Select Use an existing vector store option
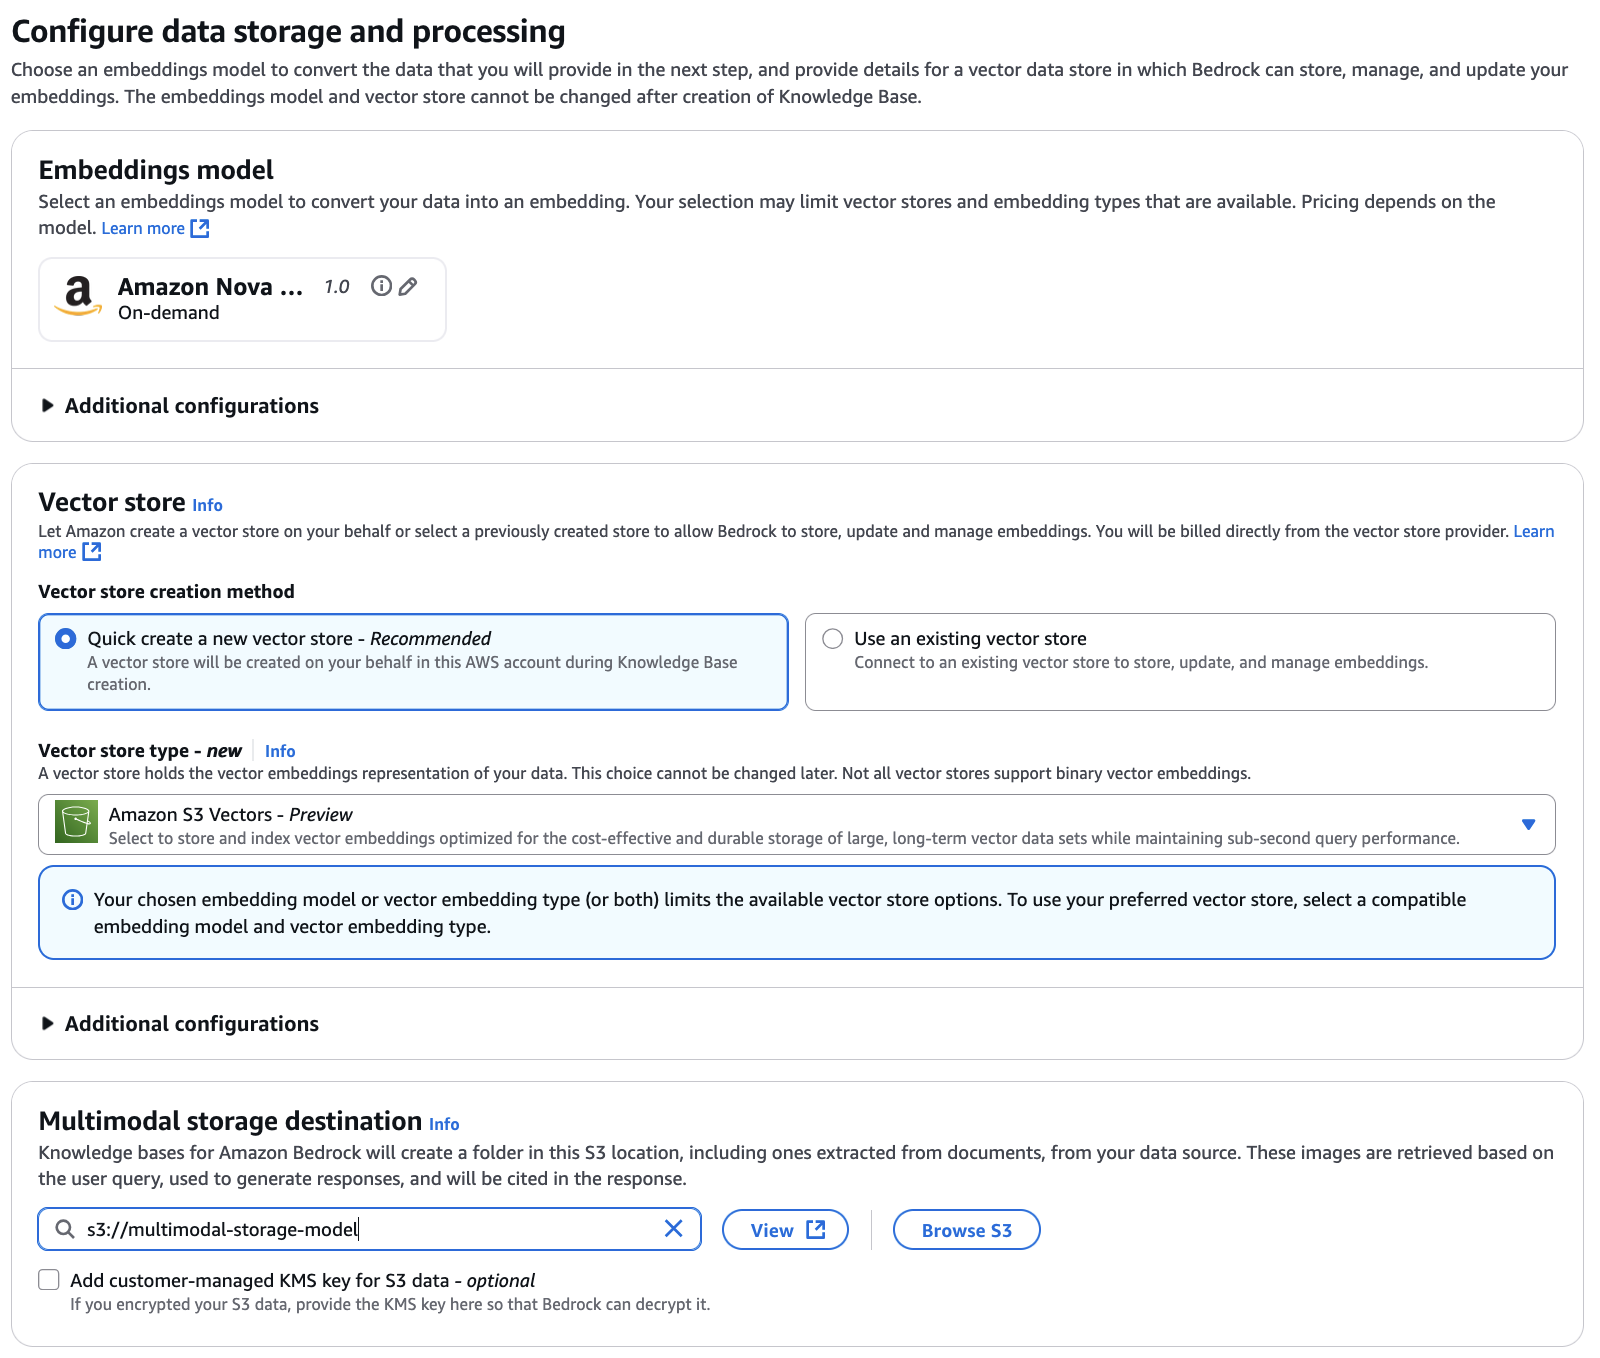This screenshot has height=1358, width=1600. click(x=832, y=638)
